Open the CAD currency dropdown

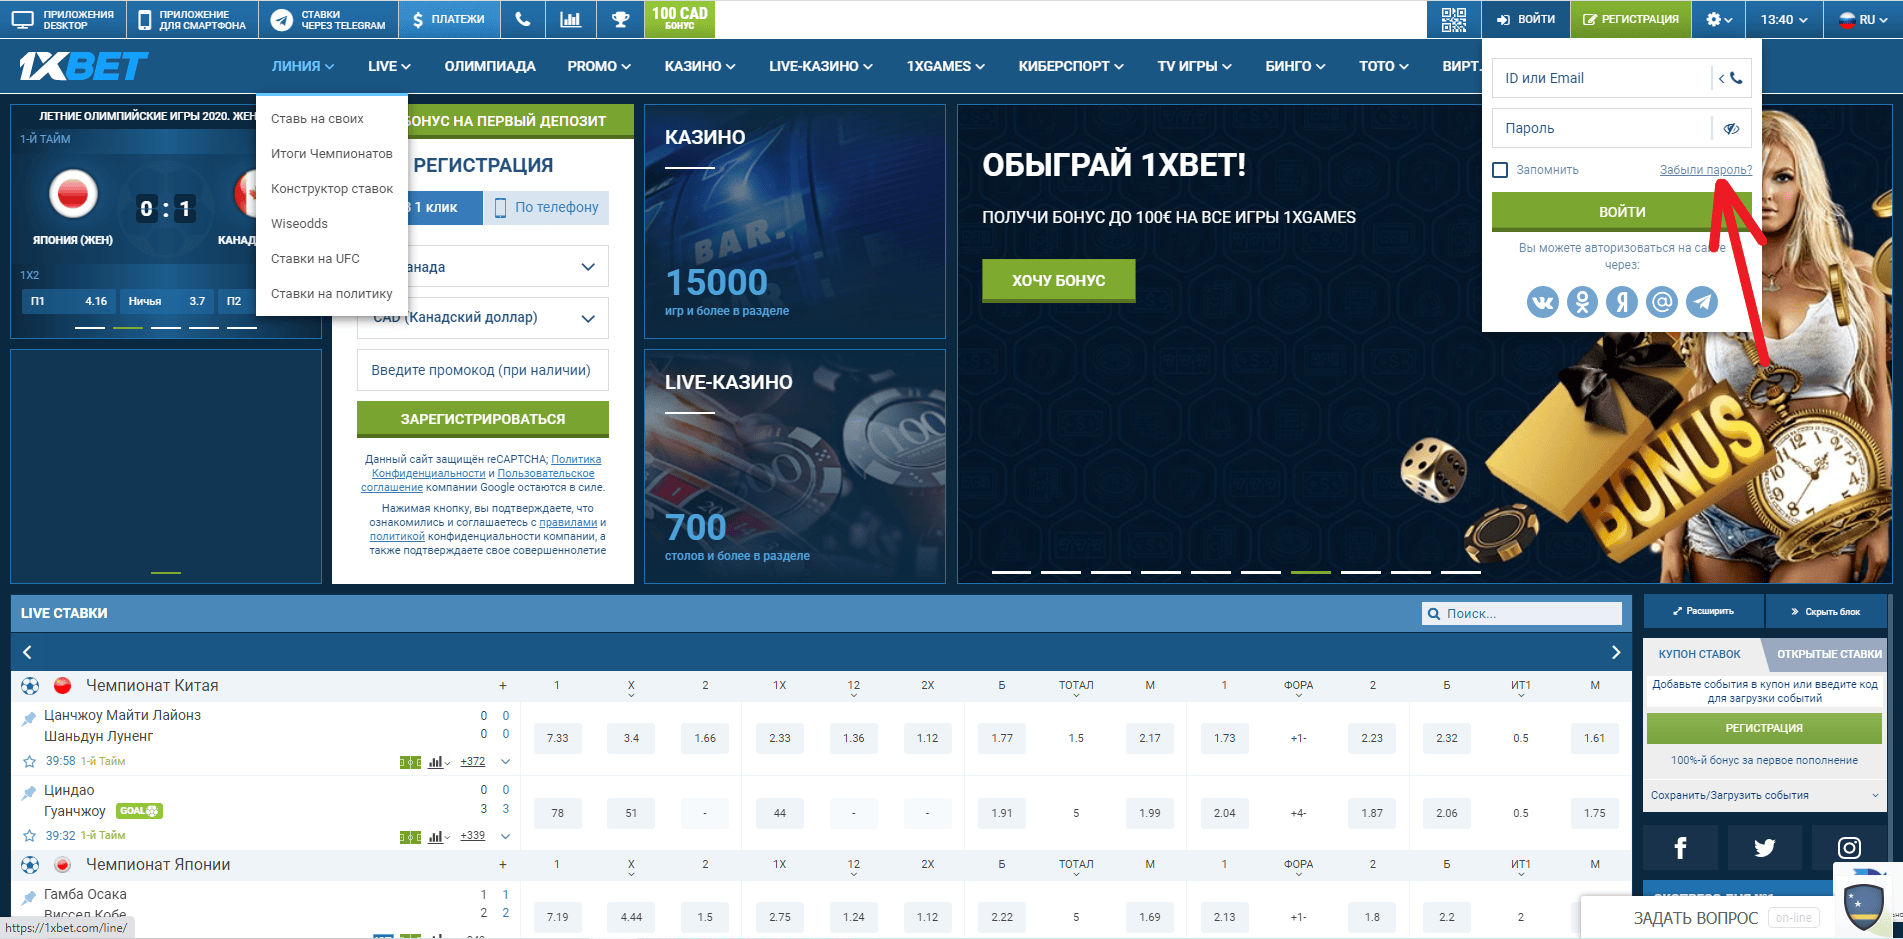pyautogui.click(x=483, y=318)
